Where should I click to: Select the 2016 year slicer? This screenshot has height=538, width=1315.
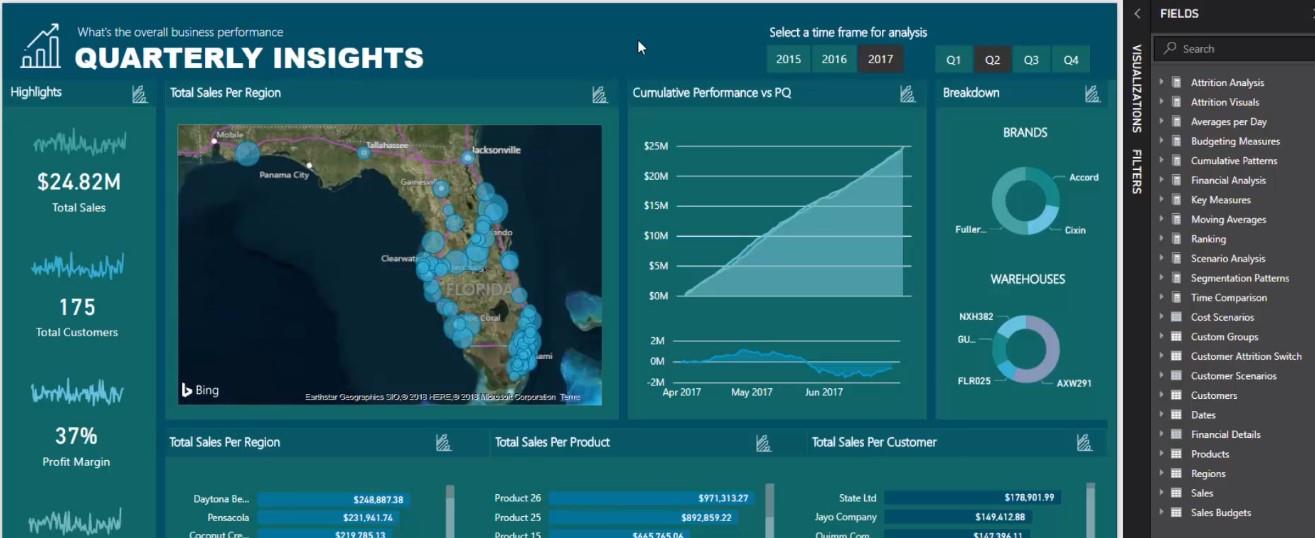tap(834, 59)
